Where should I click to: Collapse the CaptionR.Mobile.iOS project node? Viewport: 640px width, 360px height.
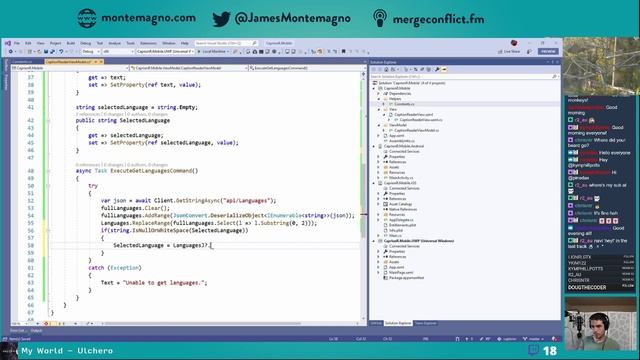click(x=374, y=183)
